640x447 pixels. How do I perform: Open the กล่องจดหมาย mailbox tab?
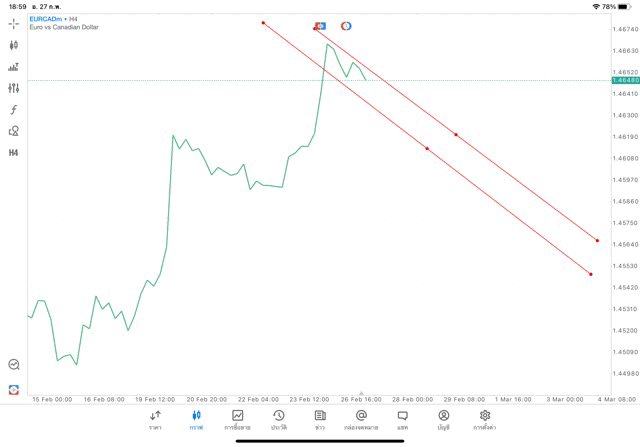(x=361, y=420)
